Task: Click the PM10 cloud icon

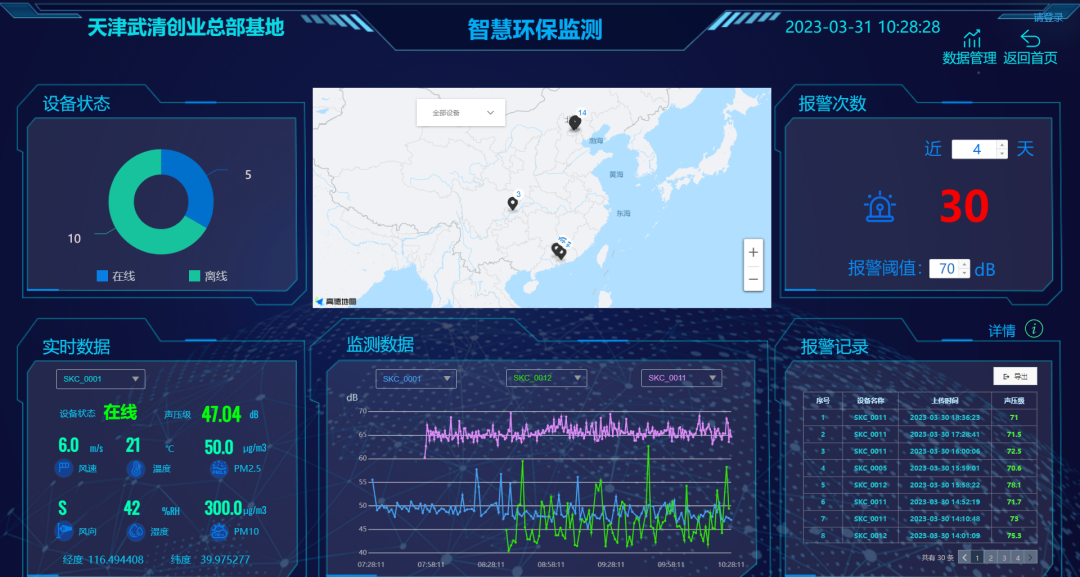Action: (219, 531)
